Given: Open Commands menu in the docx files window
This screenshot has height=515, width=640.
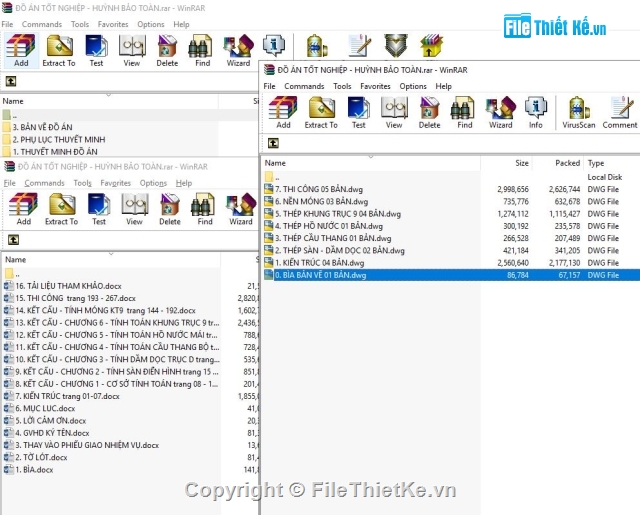Looking at the screenshot, I should (44, 183).
